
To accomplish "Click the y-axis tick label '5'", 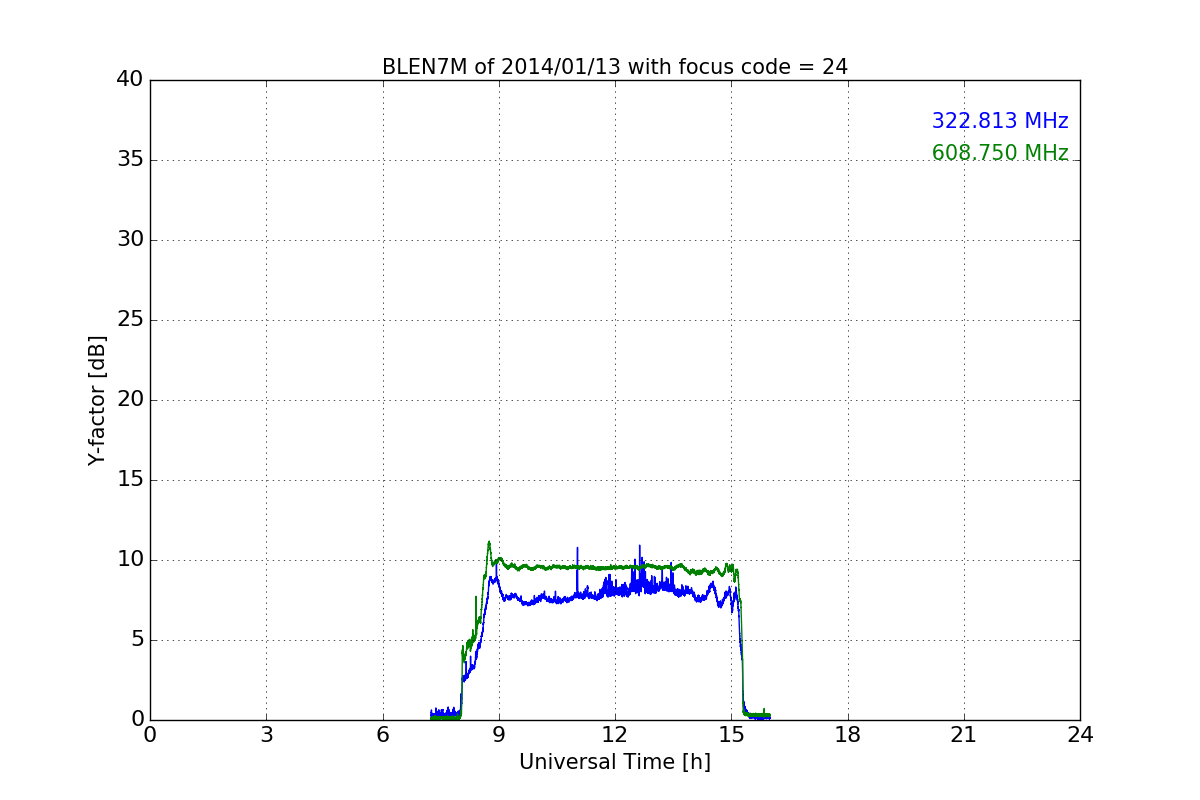I will 137,640.
